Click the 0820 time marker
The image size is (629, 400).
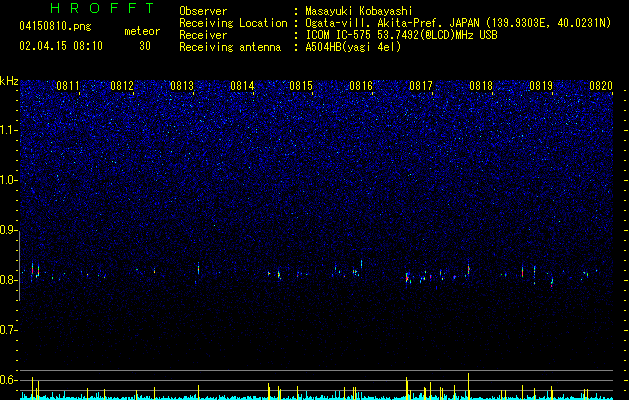[601, 86]
